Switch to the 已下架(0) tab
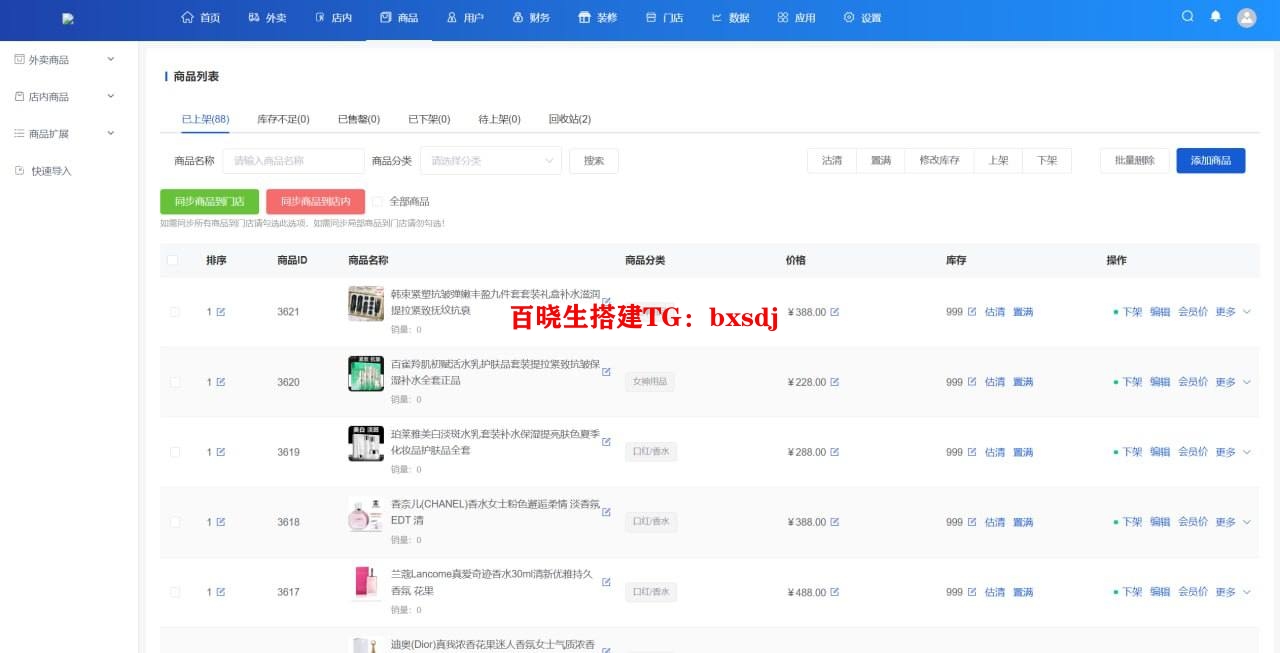1280x653 pixels. (x=429, y=119)
